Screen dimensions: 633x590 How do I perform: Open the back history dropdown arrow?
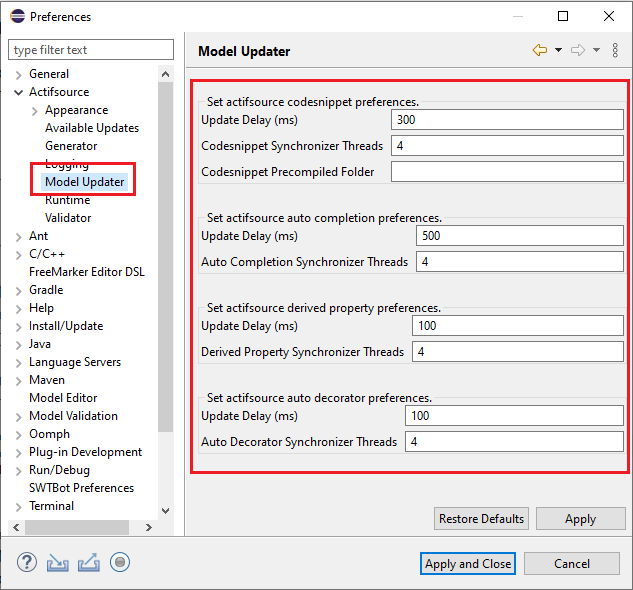click(x=558, y=50)
